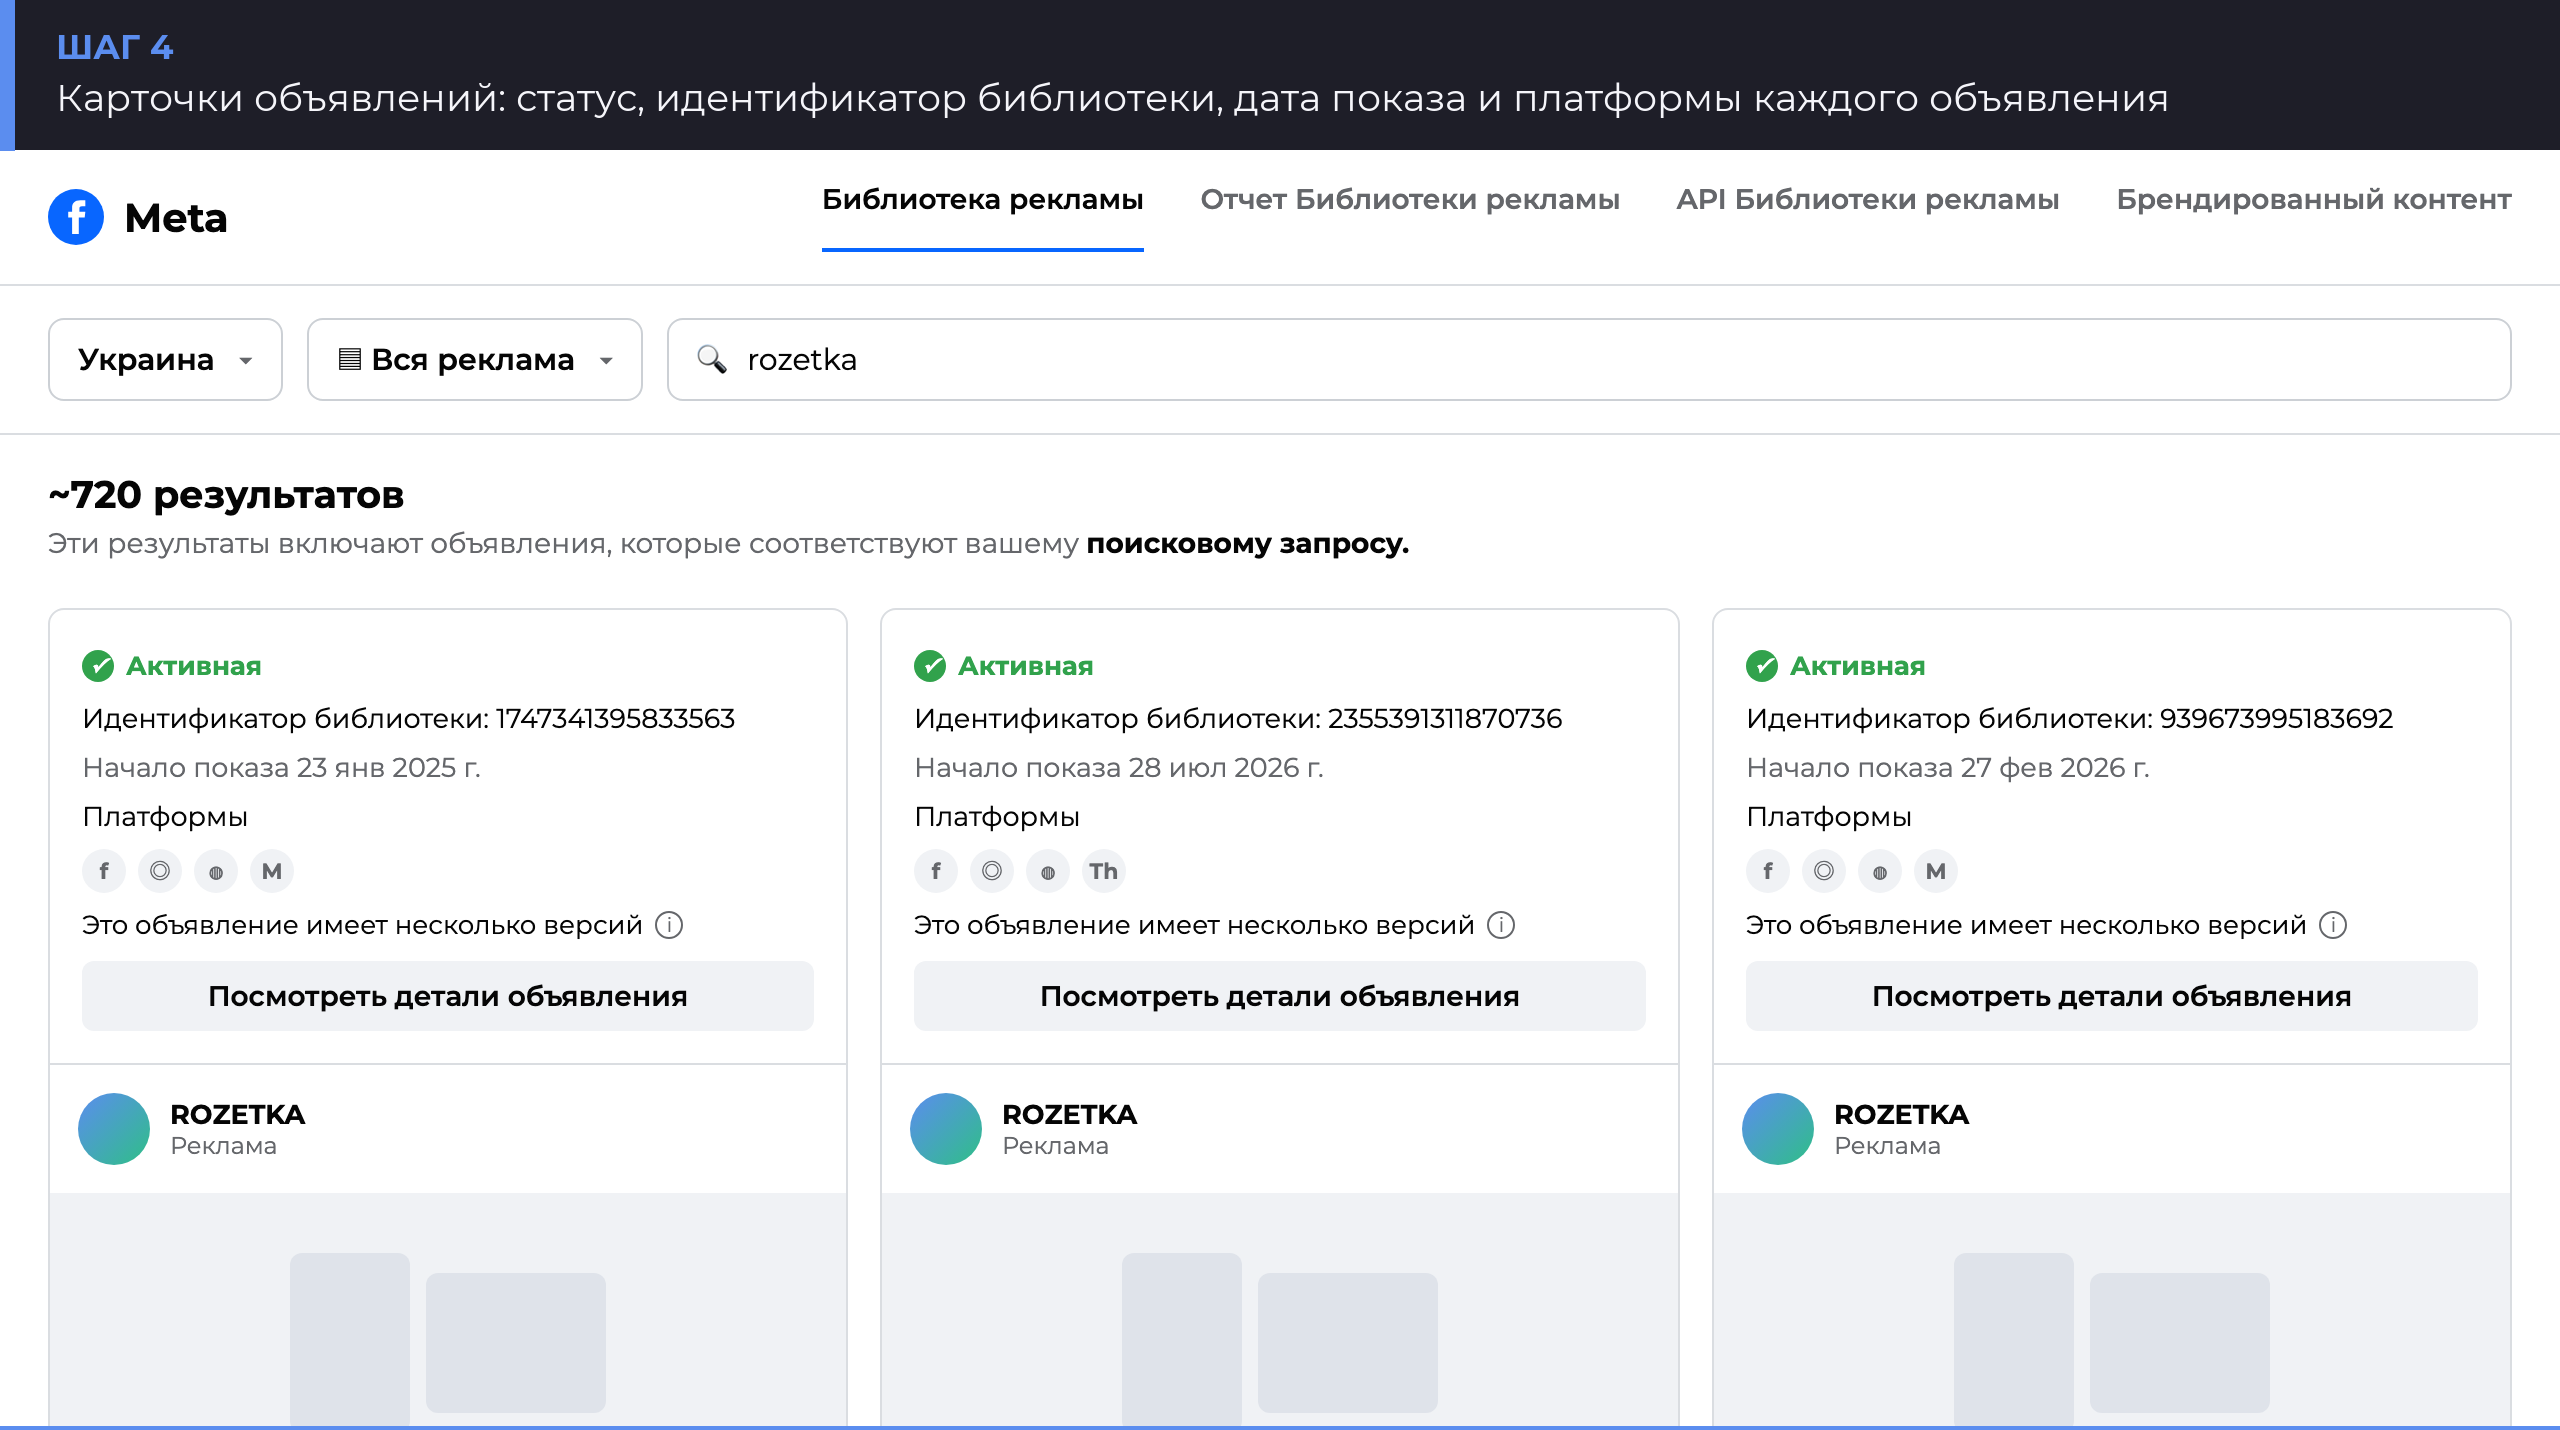Click the Facebook platform icon in ad 2355391311870736
2560x1430 pixels.
(x=936, y=871)
